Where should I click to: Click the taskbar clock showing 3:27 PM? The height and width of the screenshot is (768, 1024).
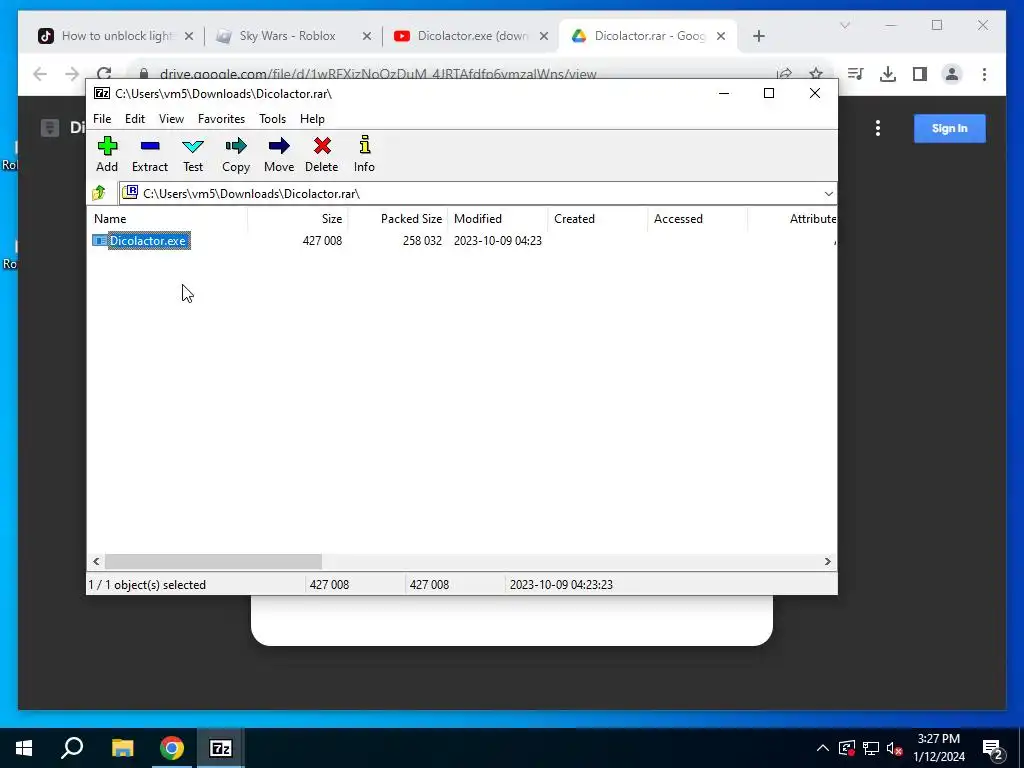click(938, 748)
